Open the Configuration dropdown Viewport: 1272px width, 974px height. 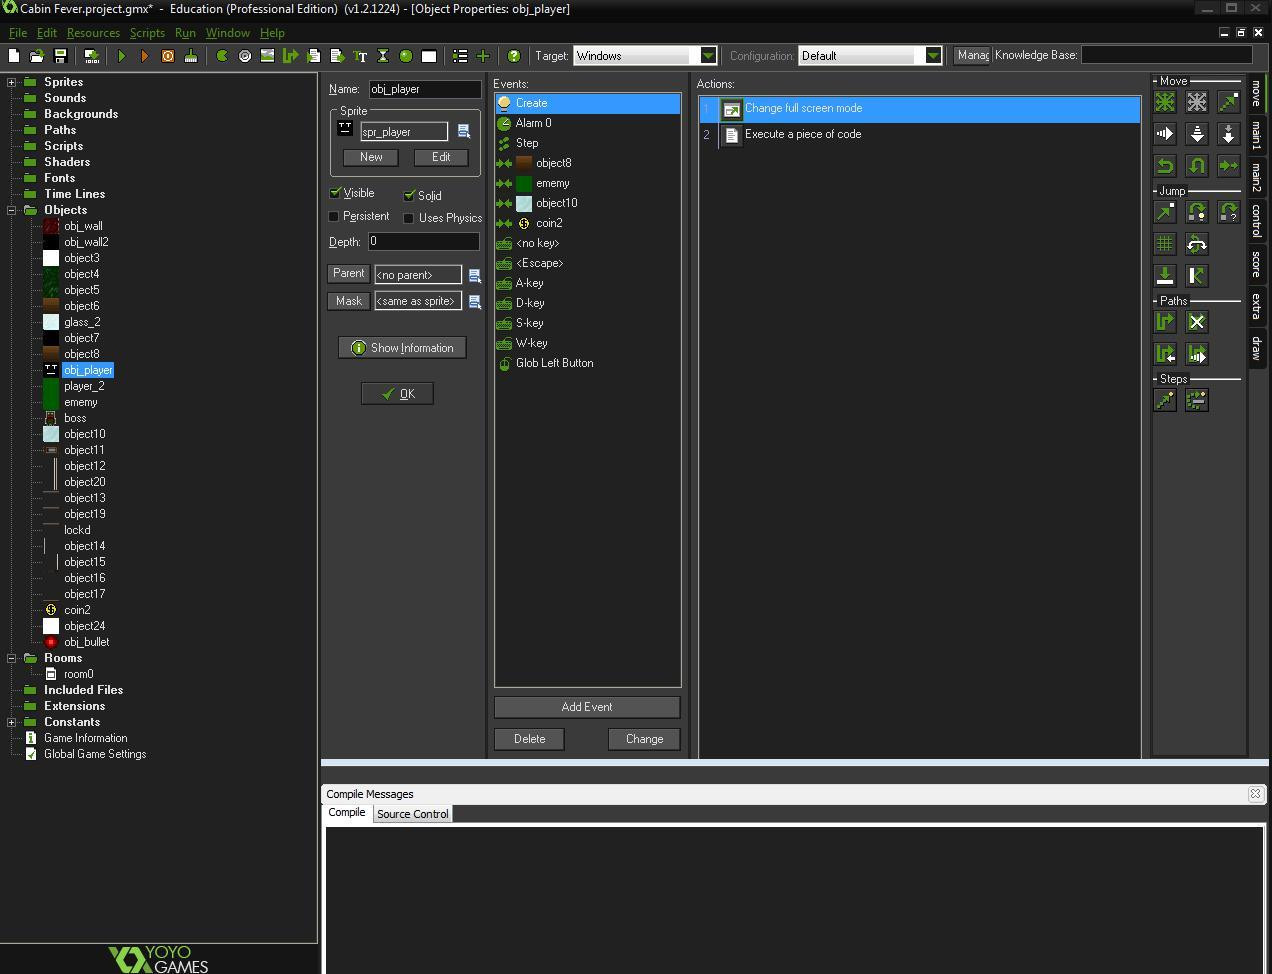(x=933, y=56)
